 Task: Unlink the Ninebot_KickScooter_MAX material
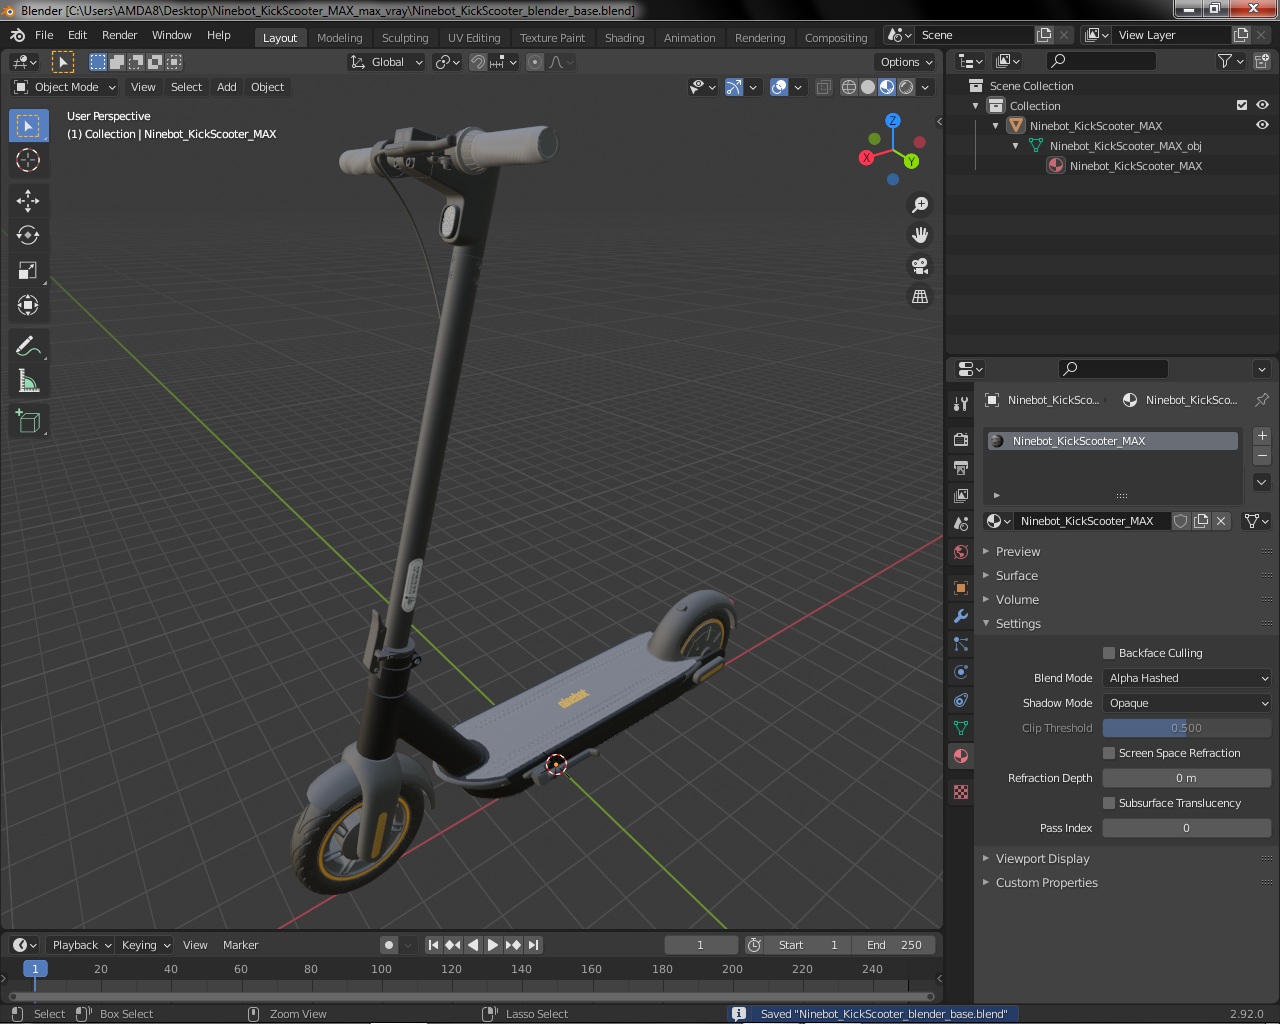[1221, 521]
